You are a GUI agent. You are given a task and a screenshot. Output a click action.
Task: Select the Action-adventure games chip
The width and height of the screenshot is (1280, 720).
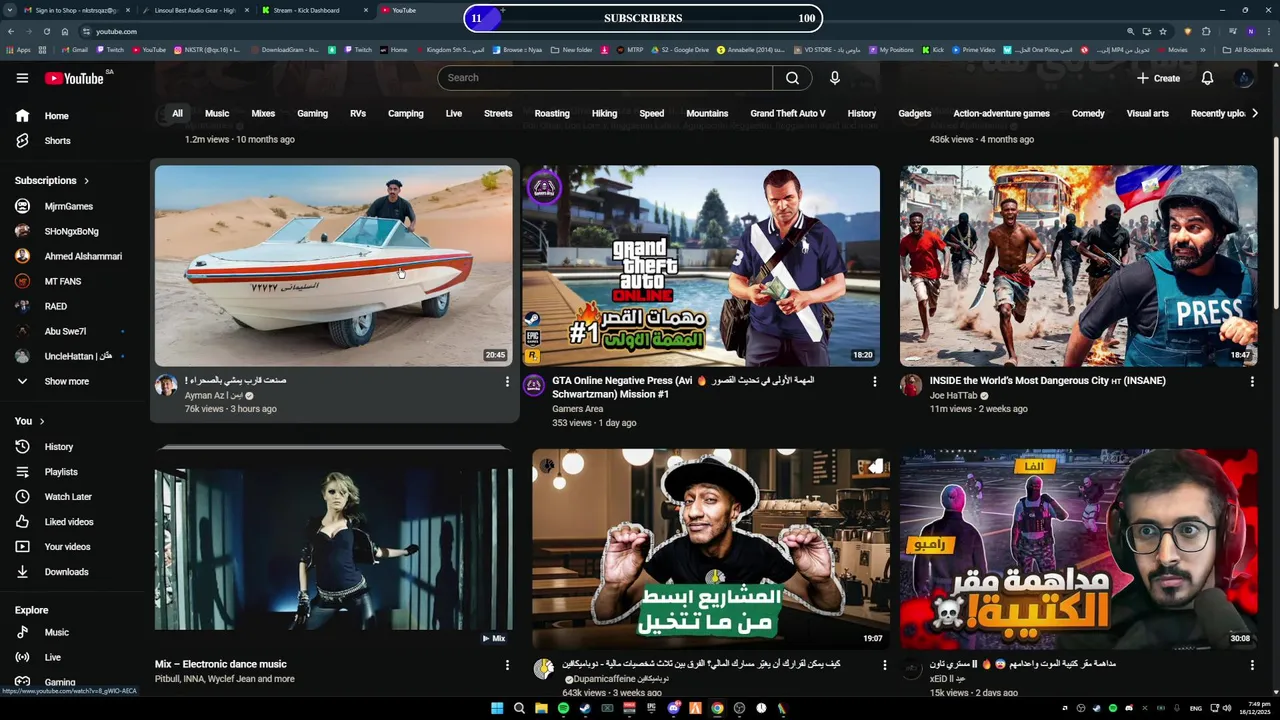click(x=1001, y=114)
